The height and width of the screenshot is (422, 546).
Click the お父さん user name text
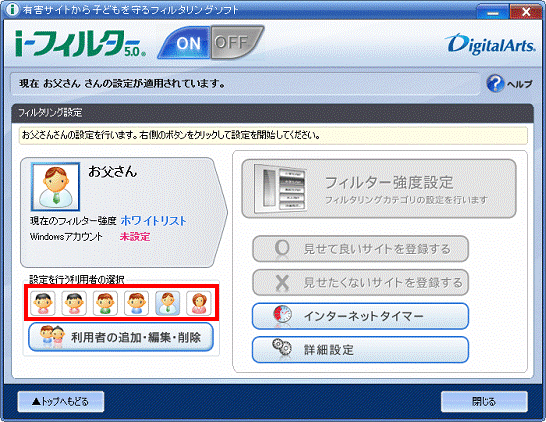tap(112, 171)
